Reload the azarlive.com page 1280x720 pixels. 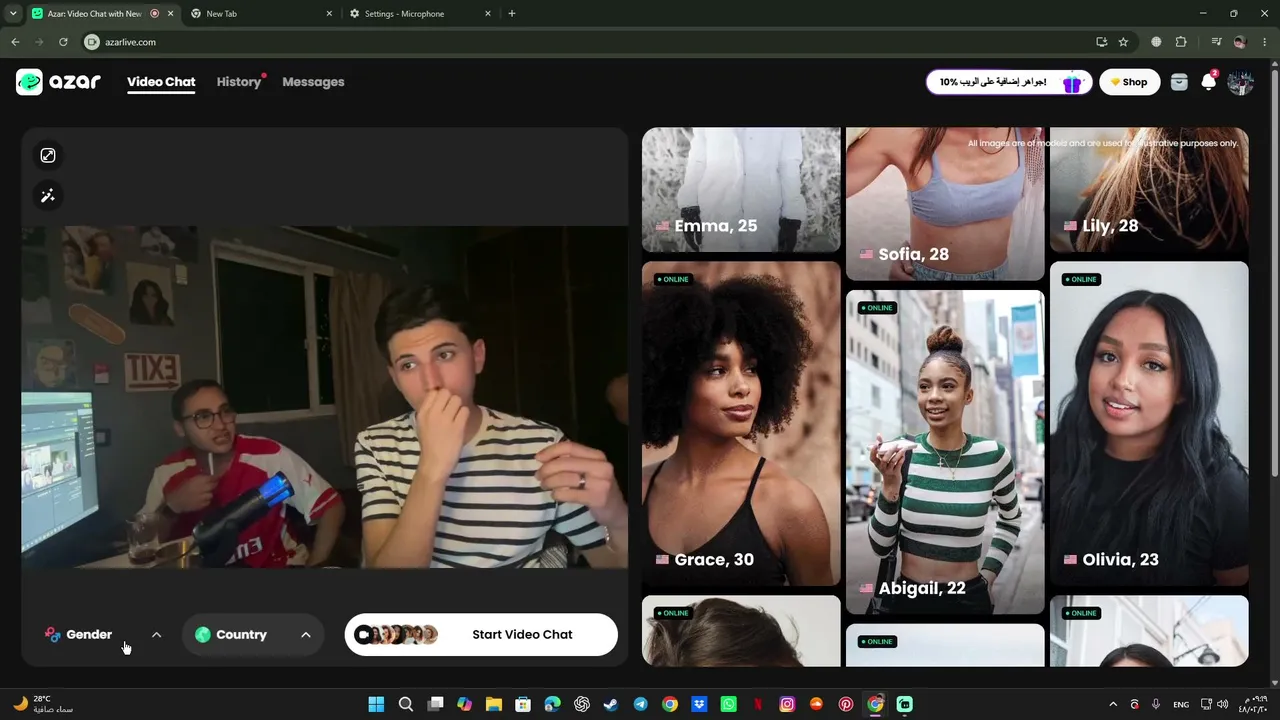pos(63,42)
